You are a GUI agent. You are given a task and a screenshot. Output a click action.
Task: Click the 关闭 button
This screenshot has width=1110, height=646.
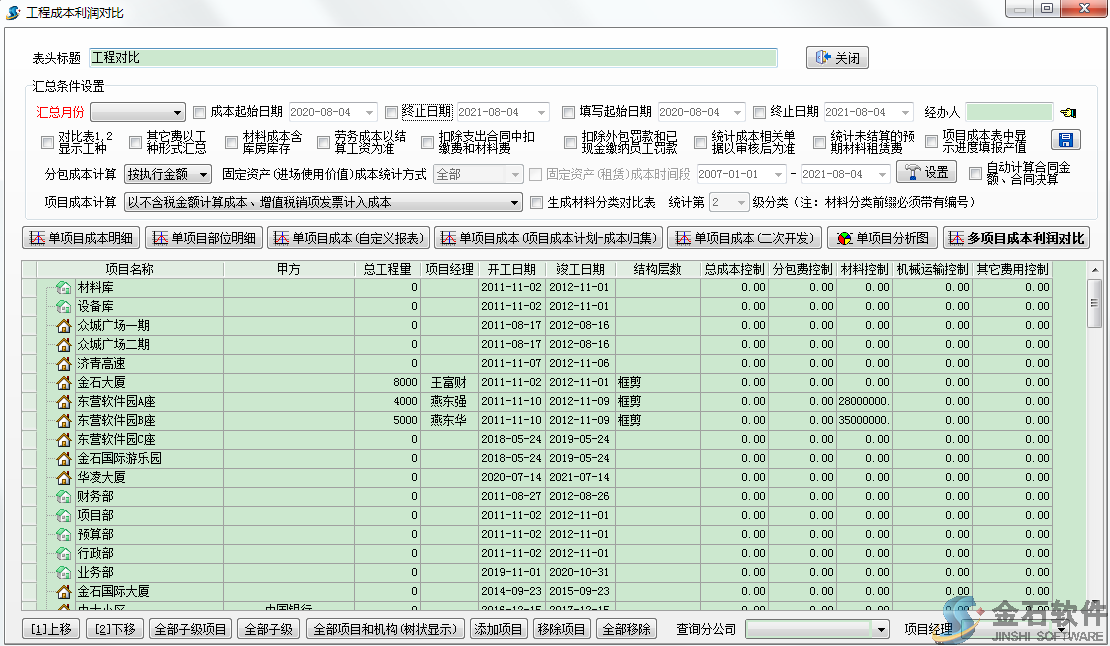[837, 58]
